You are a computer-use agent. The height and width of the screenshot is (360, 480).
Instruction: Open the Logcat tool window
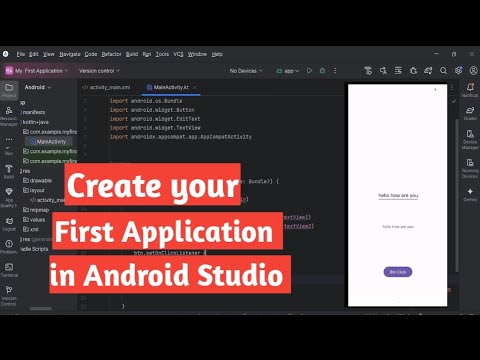(x=9, y=224)
